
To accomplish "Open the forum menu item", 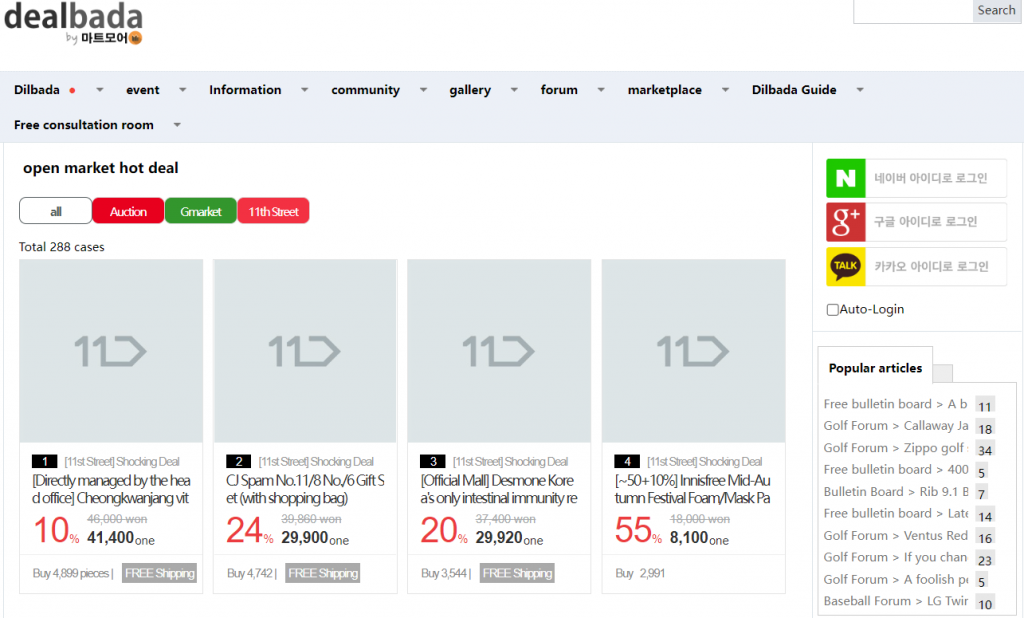I will pos(559,89).
